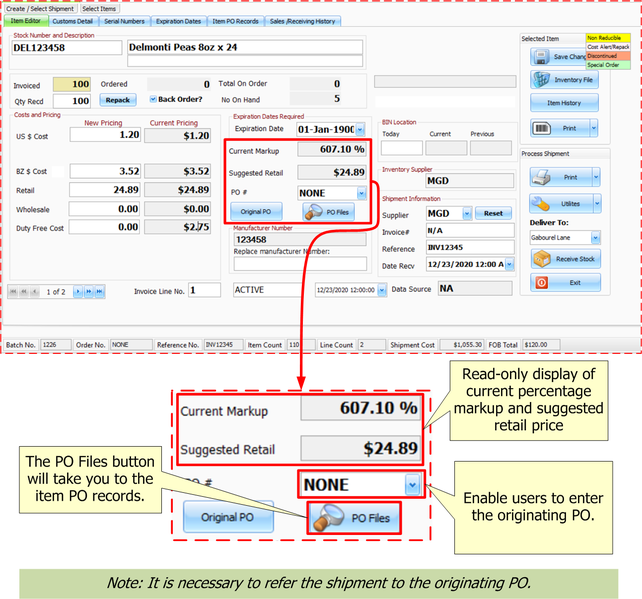Click the New Pricing US $ Cost field

(105, 135)
